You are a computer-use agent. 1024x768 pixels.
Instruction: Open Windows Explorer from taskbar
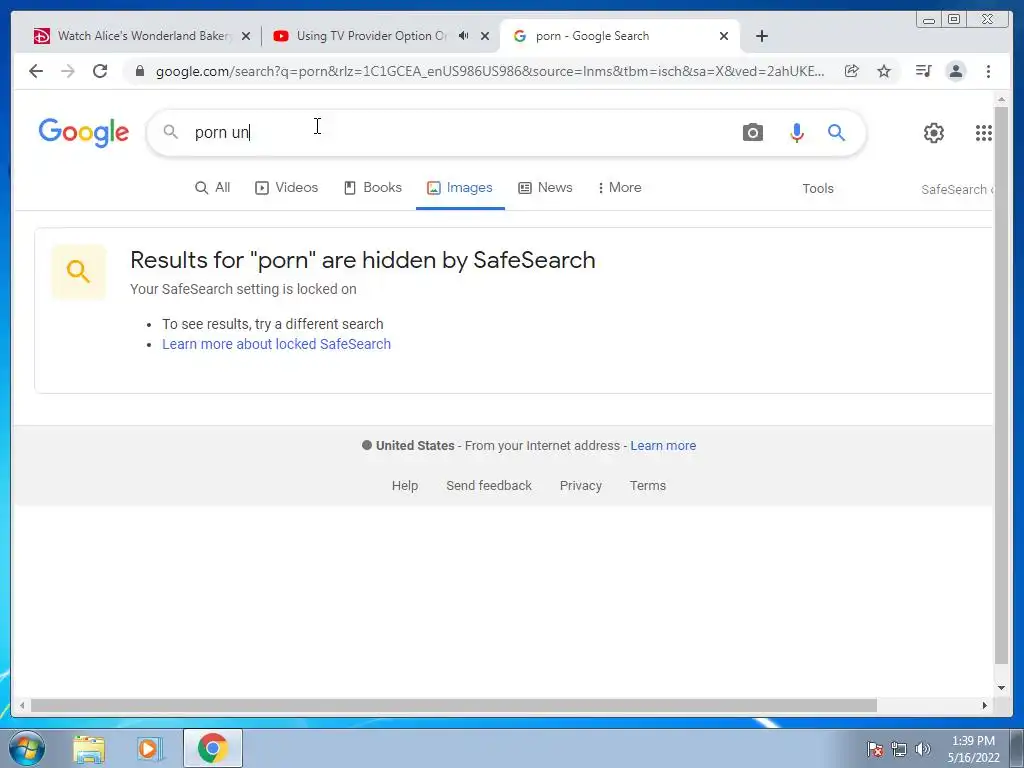[x=89, y=748]
